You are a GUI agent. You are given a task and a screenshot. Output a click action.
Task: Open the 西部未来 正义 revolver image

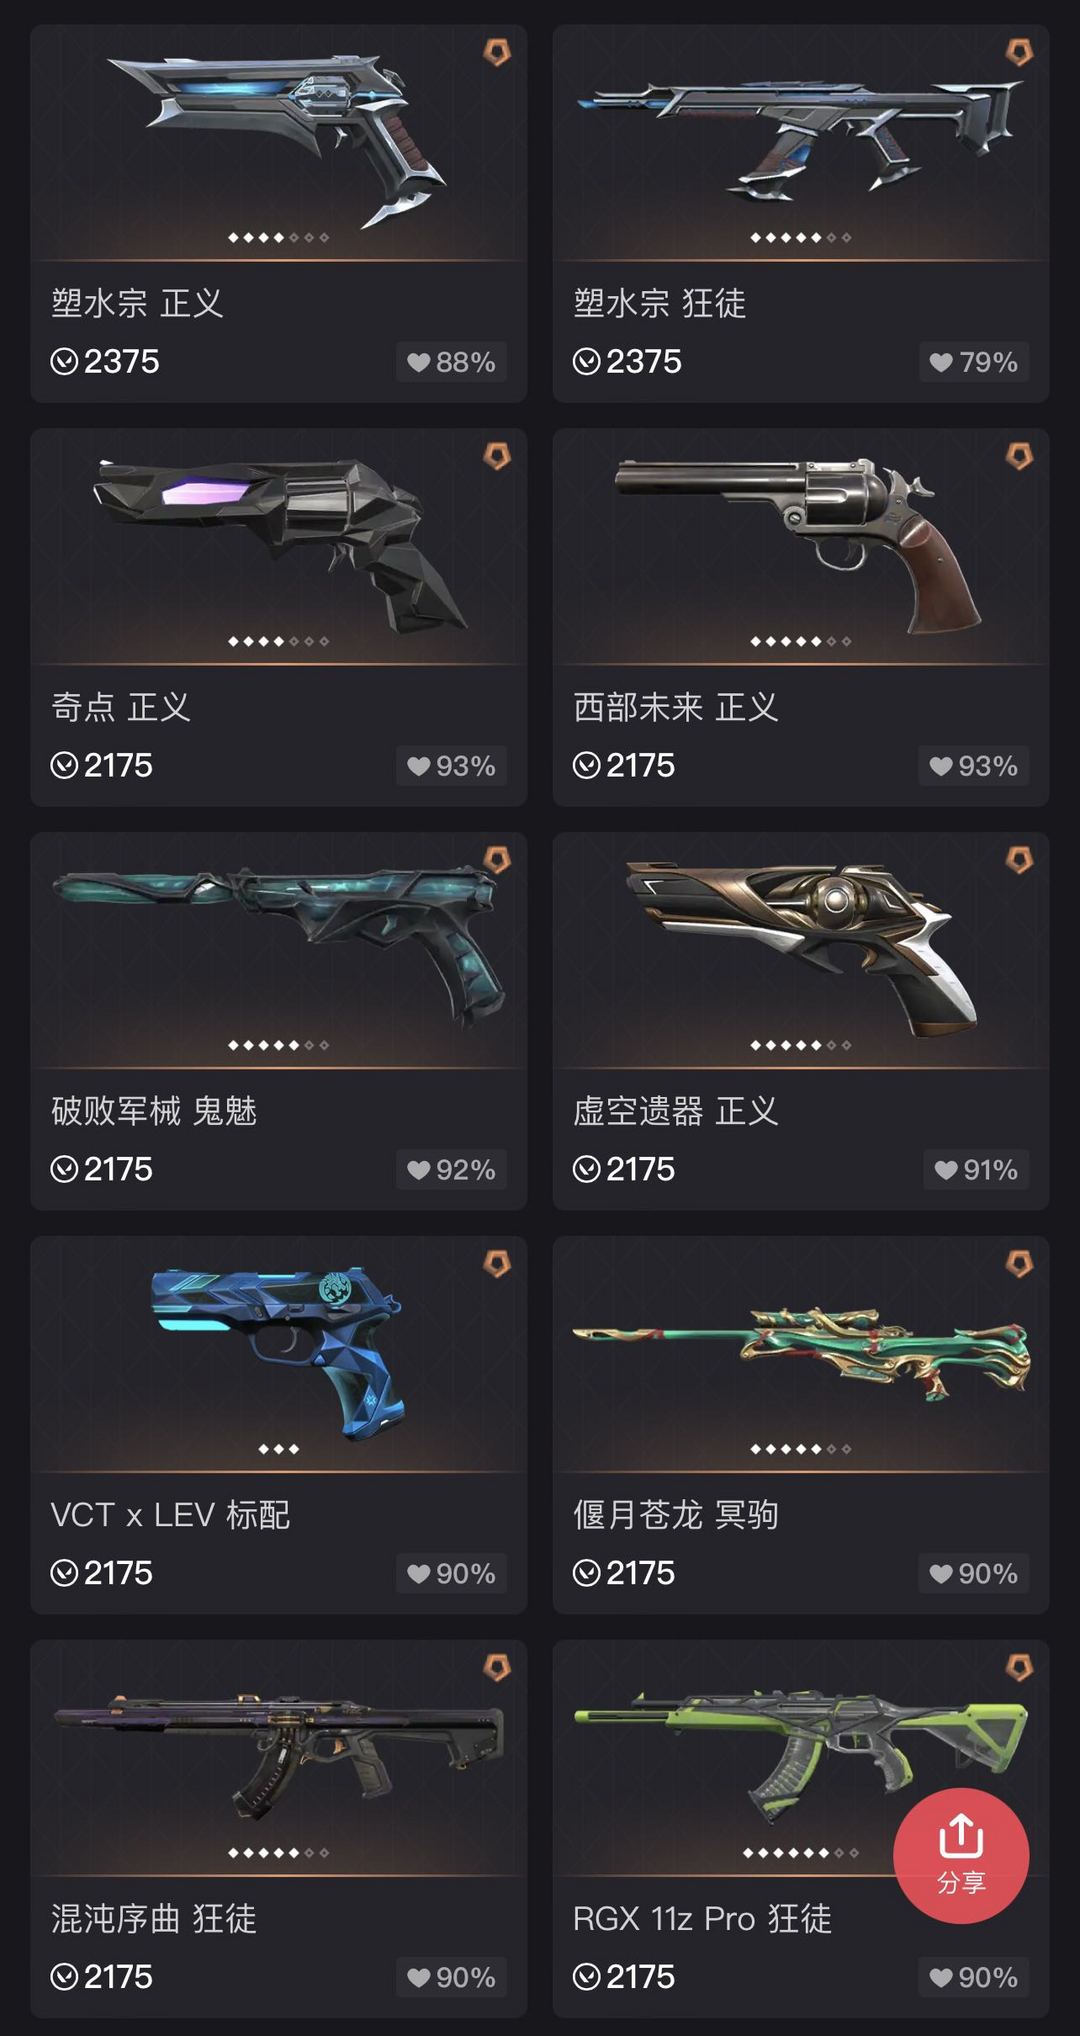pyautogui.click(x=798, y=545)
